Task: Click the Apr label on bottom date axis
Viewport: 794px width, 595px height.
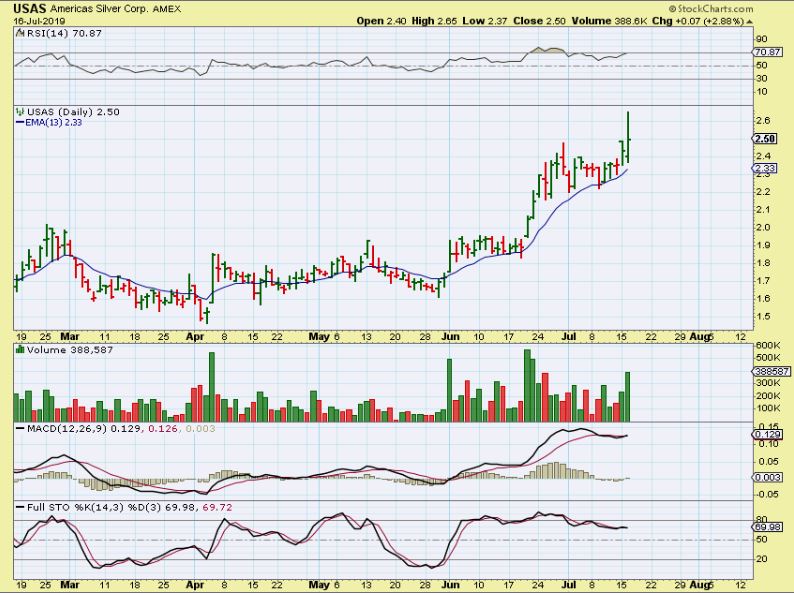Action: tap(195, 584)
